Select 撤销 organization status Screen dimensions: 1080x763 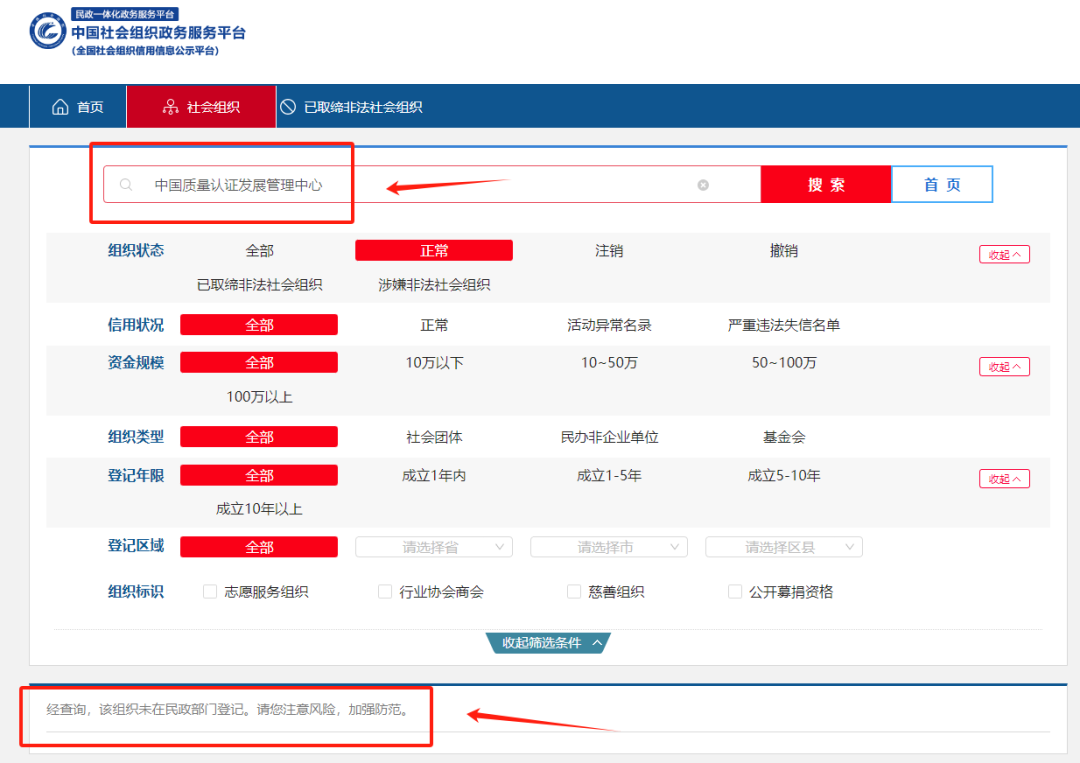click(784, 251)
